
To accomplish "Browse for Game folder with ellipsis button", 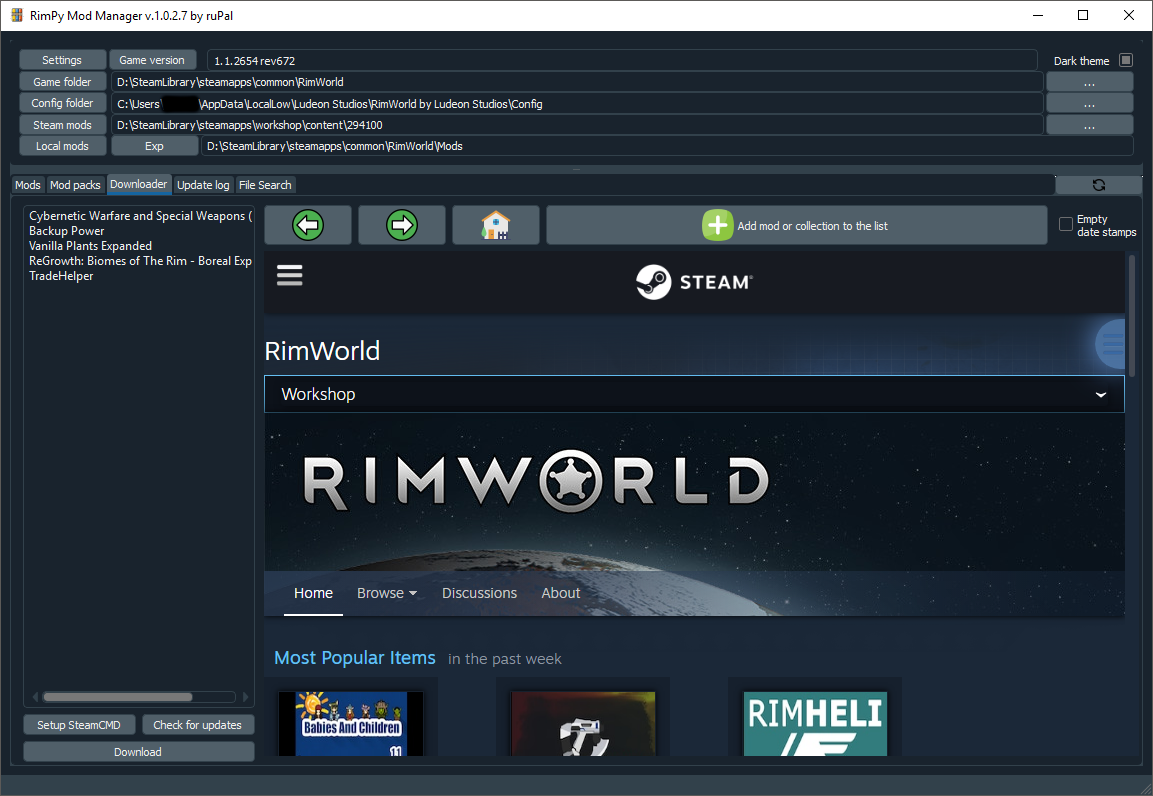I will click(1089, 82).
